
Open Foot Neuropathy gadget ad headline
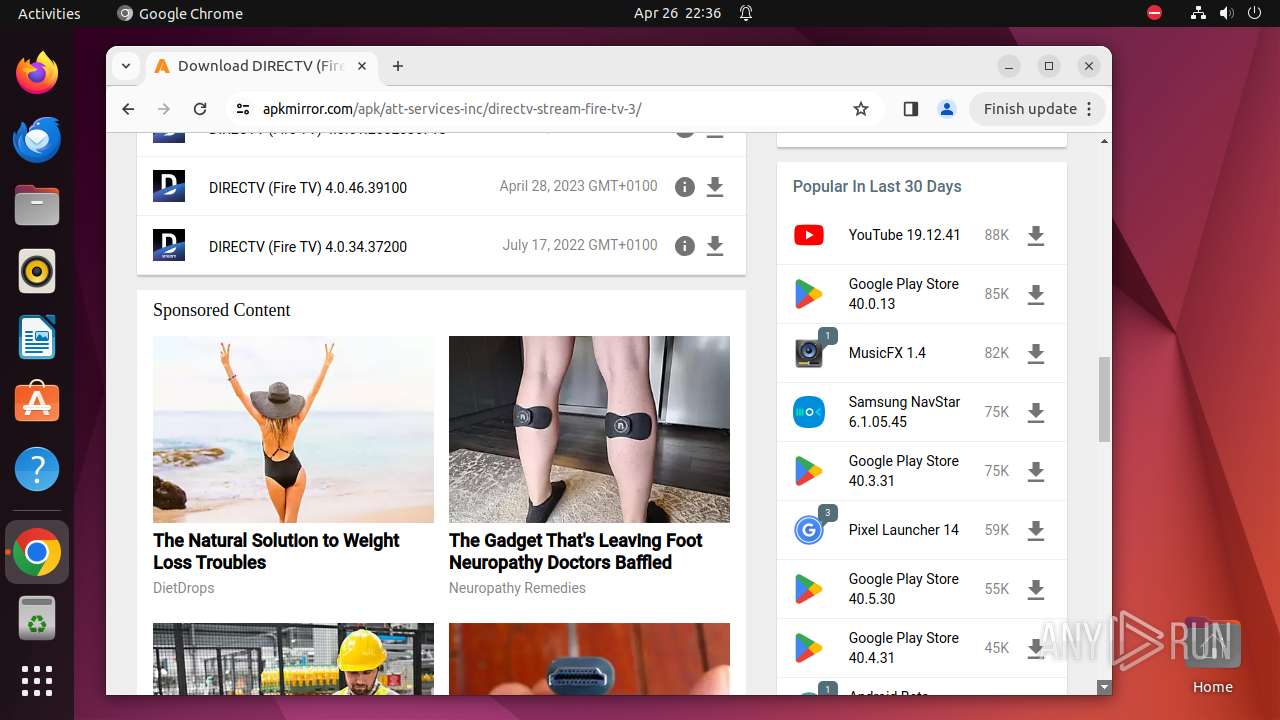[x=575, y=551]
